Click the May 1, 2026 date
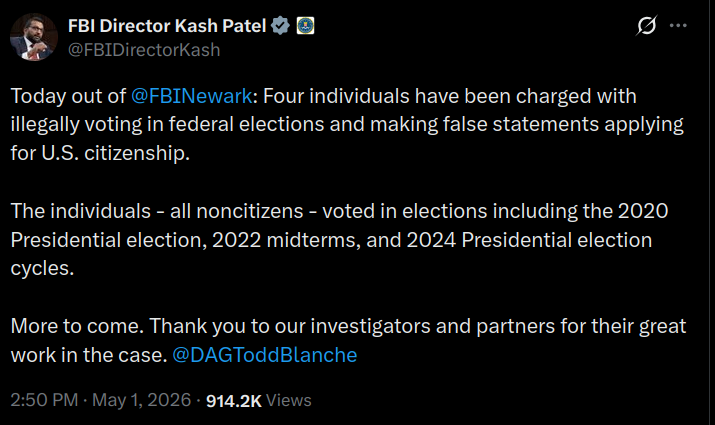Image resolution: width=715 pixels, height=425 pixels. point(141,400)
